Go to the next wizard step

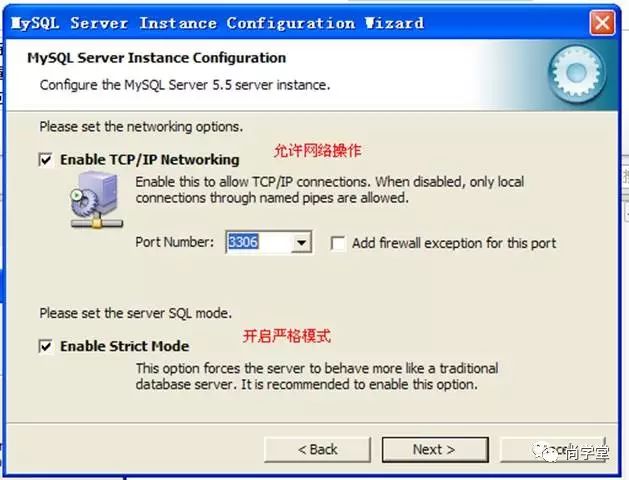tap(435, 450)
